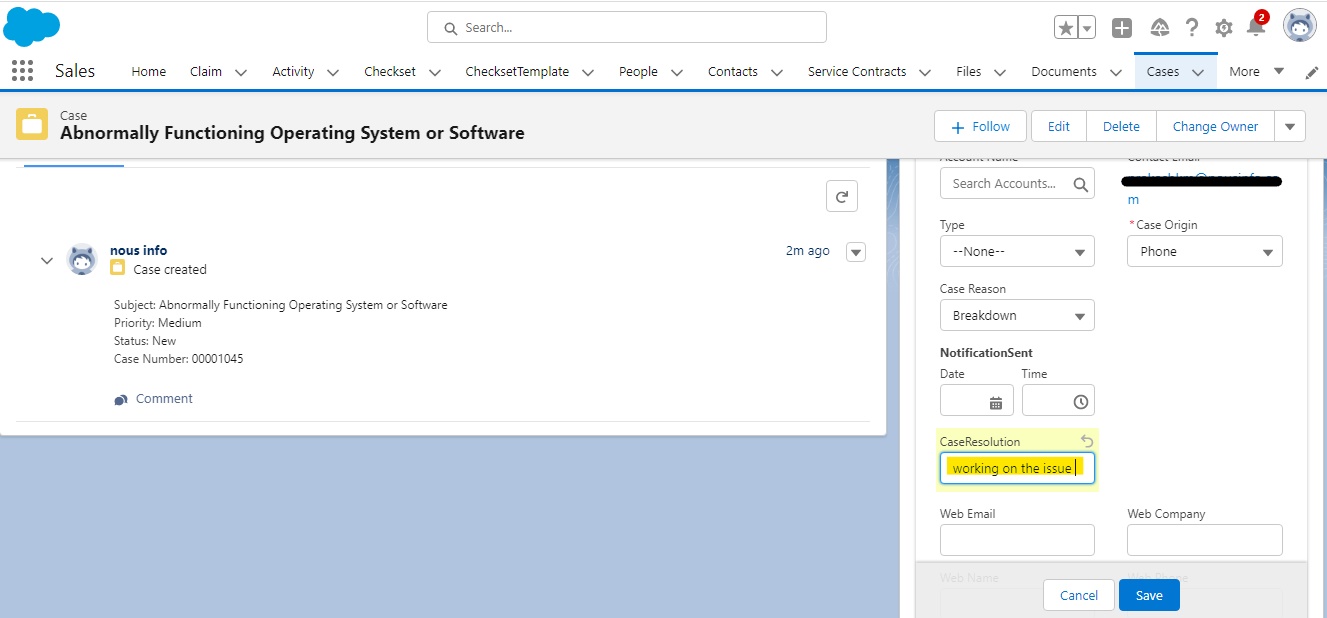Image resolution: width=1327 pixels, height=618 pixels.
Task: Open the Files tab
Action: (969, 72)
